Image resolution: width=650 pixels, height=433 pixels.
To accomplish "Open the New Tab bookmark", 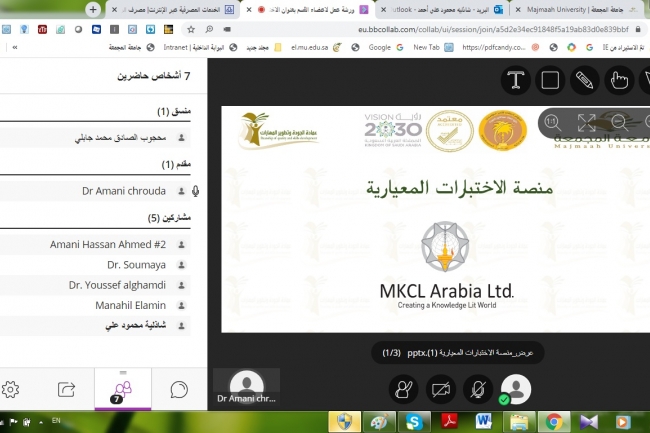I will point(433,47).
